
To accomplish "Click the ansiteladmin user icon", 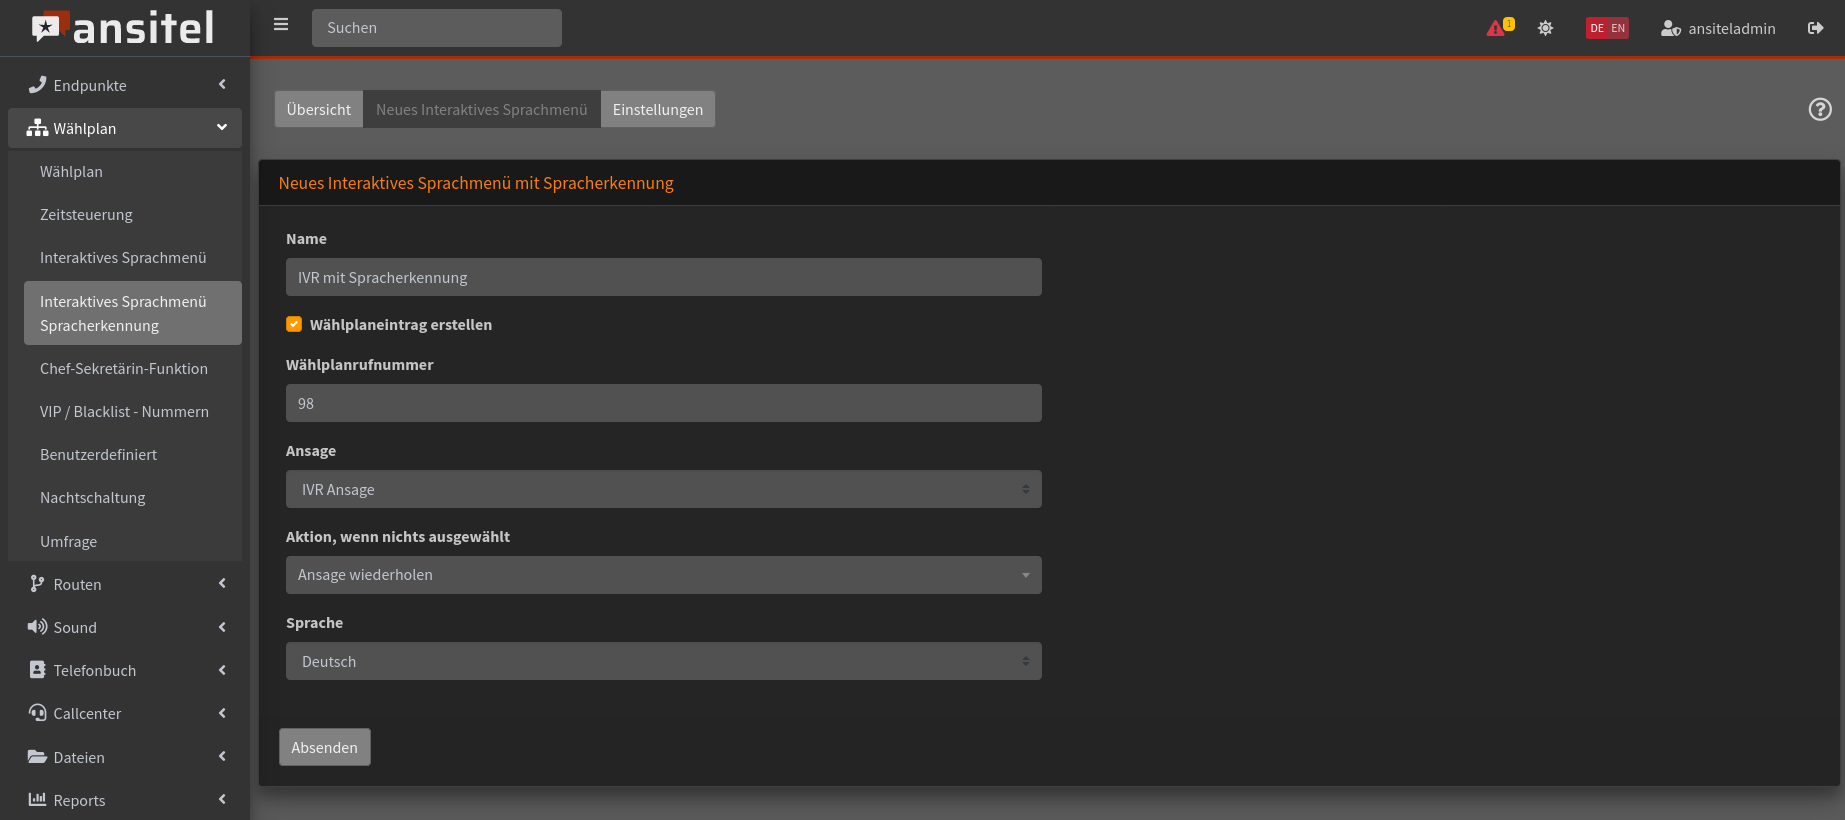I will (x=1670, y=29).
